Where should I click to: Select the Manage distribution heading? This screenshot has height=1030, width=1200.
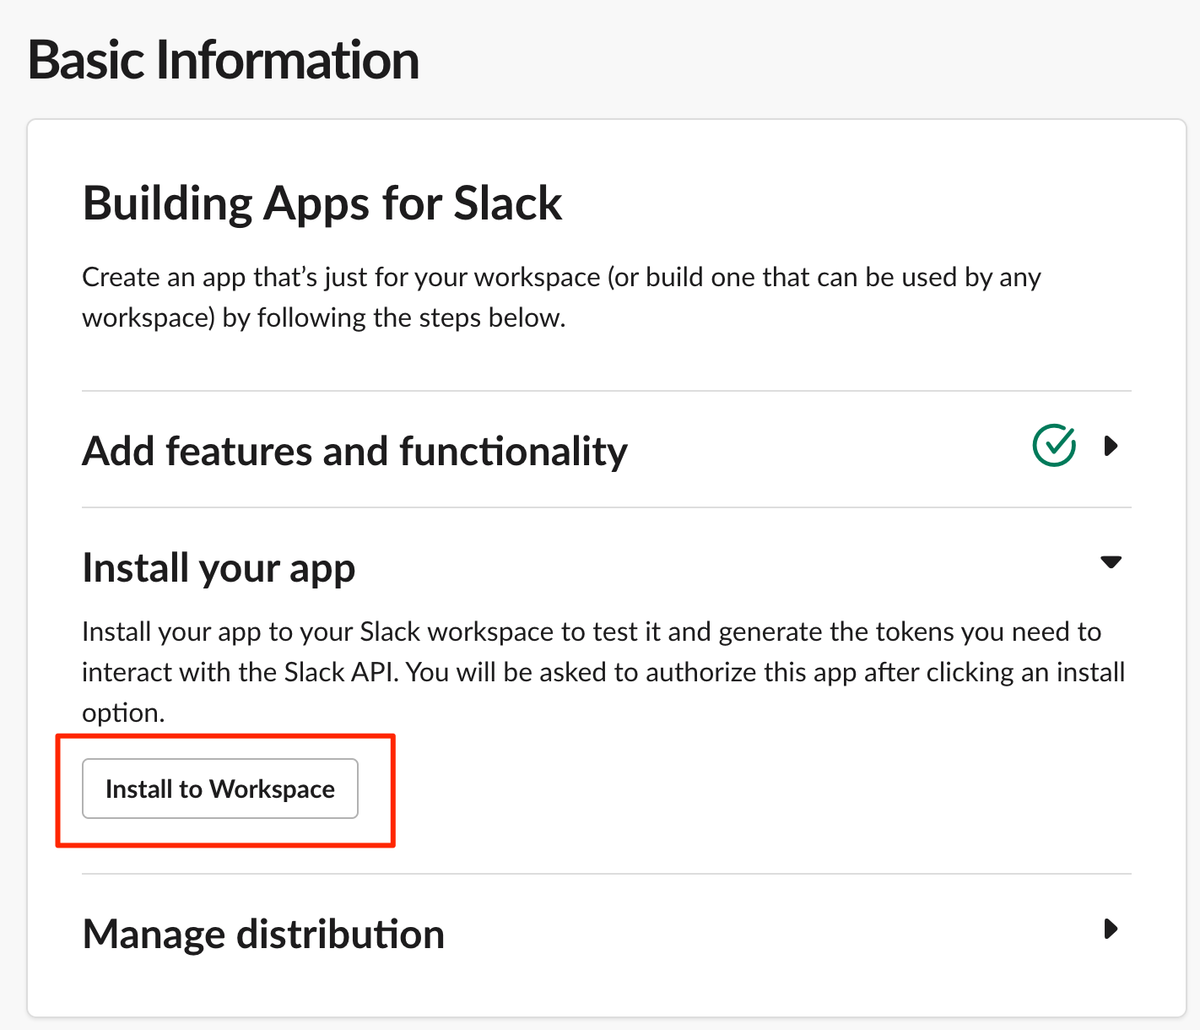tap(264, 934)
